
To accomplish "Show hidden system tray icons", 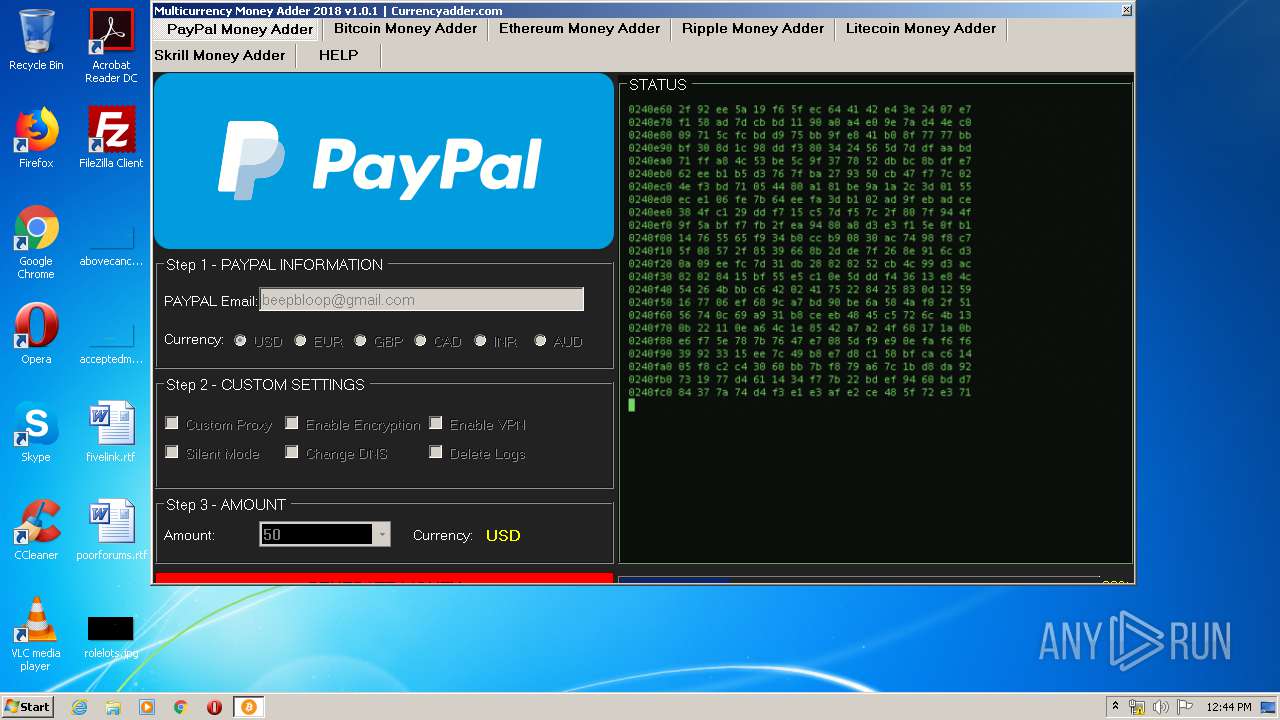I will 1116,707.
